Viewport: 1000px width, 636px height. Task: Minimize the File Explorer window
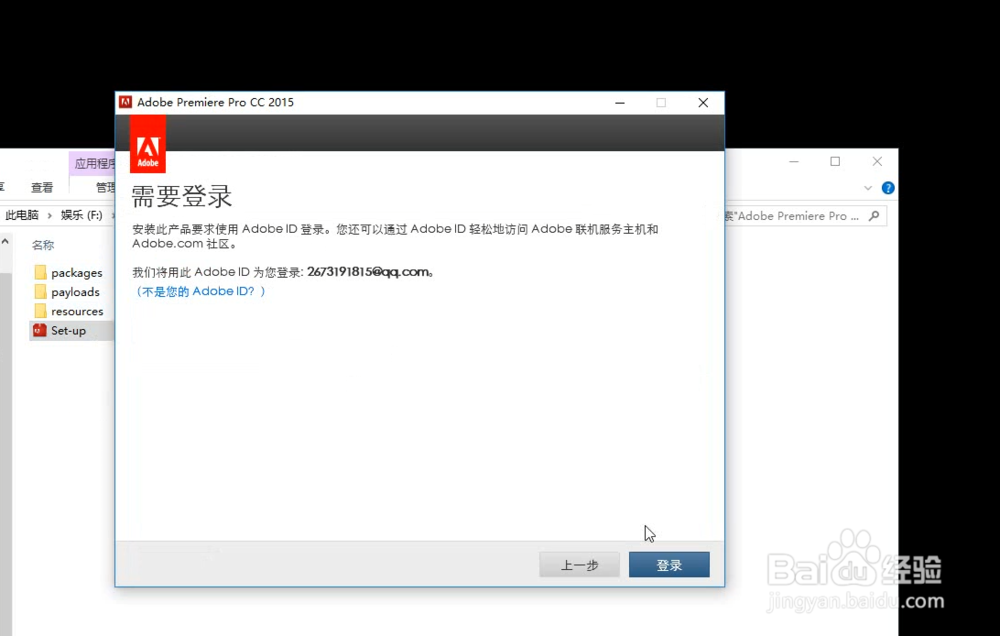(793, 162)
